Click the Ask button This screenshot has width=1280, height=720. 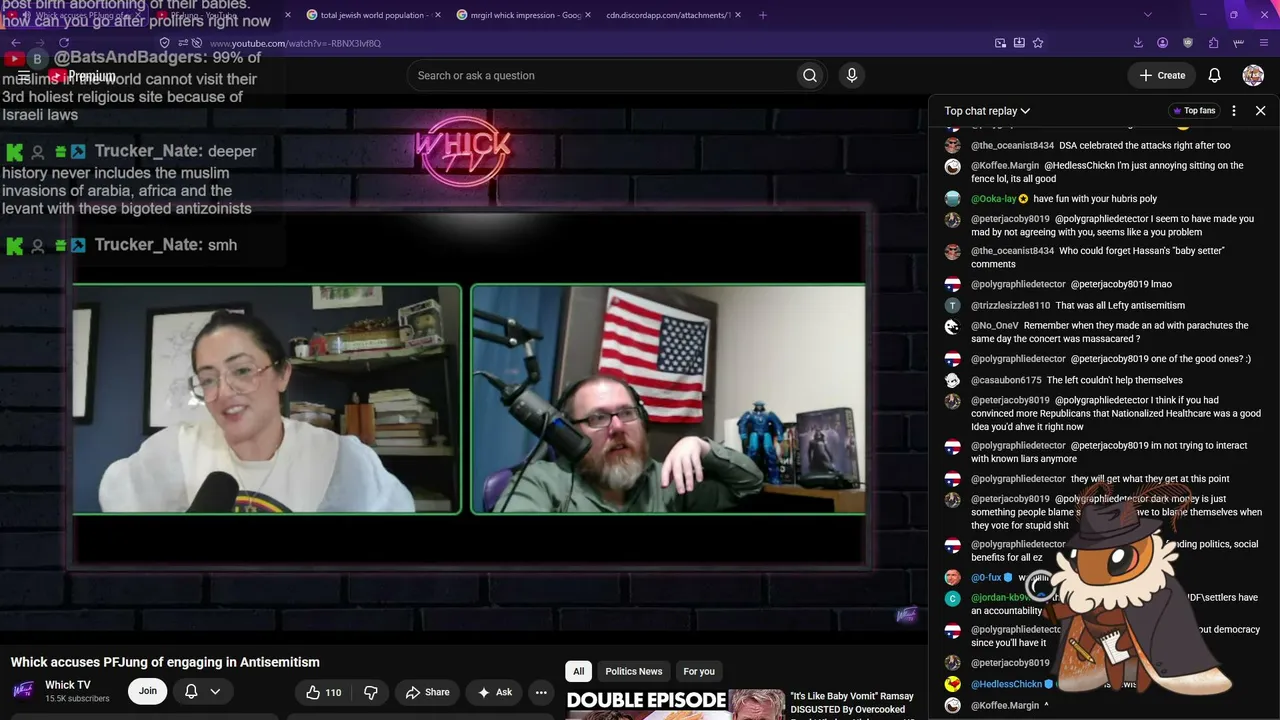coord(495,692)
